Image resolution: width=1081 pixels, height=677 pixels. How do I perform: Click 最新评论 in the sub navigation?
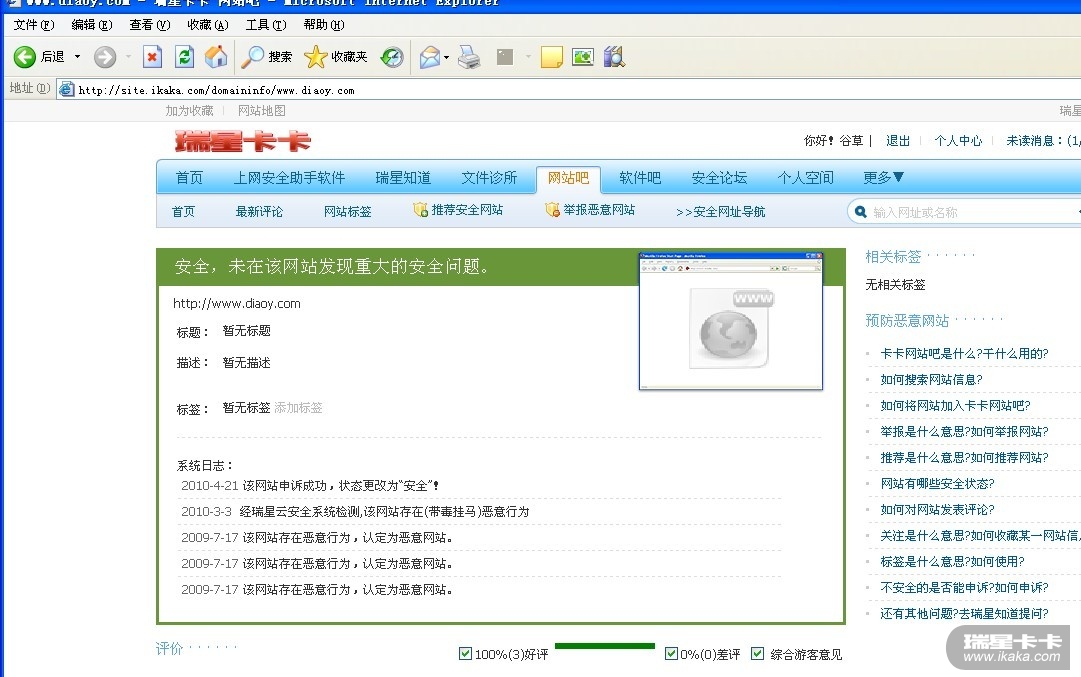click(259, 212)
